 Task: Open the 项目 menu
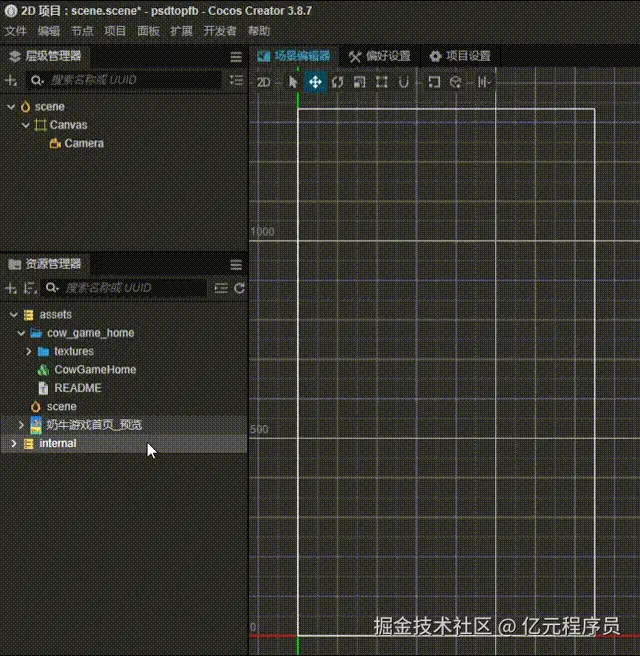(x=115, y=31)
